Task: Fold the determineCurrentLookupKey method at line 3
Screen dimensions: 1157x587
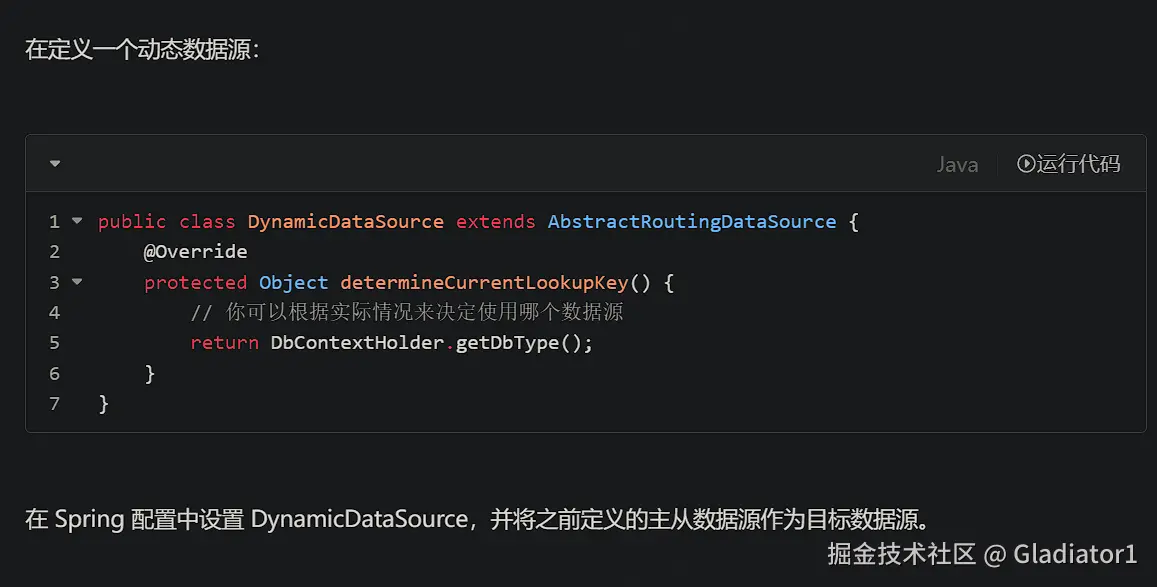Action: click(77, 282)
